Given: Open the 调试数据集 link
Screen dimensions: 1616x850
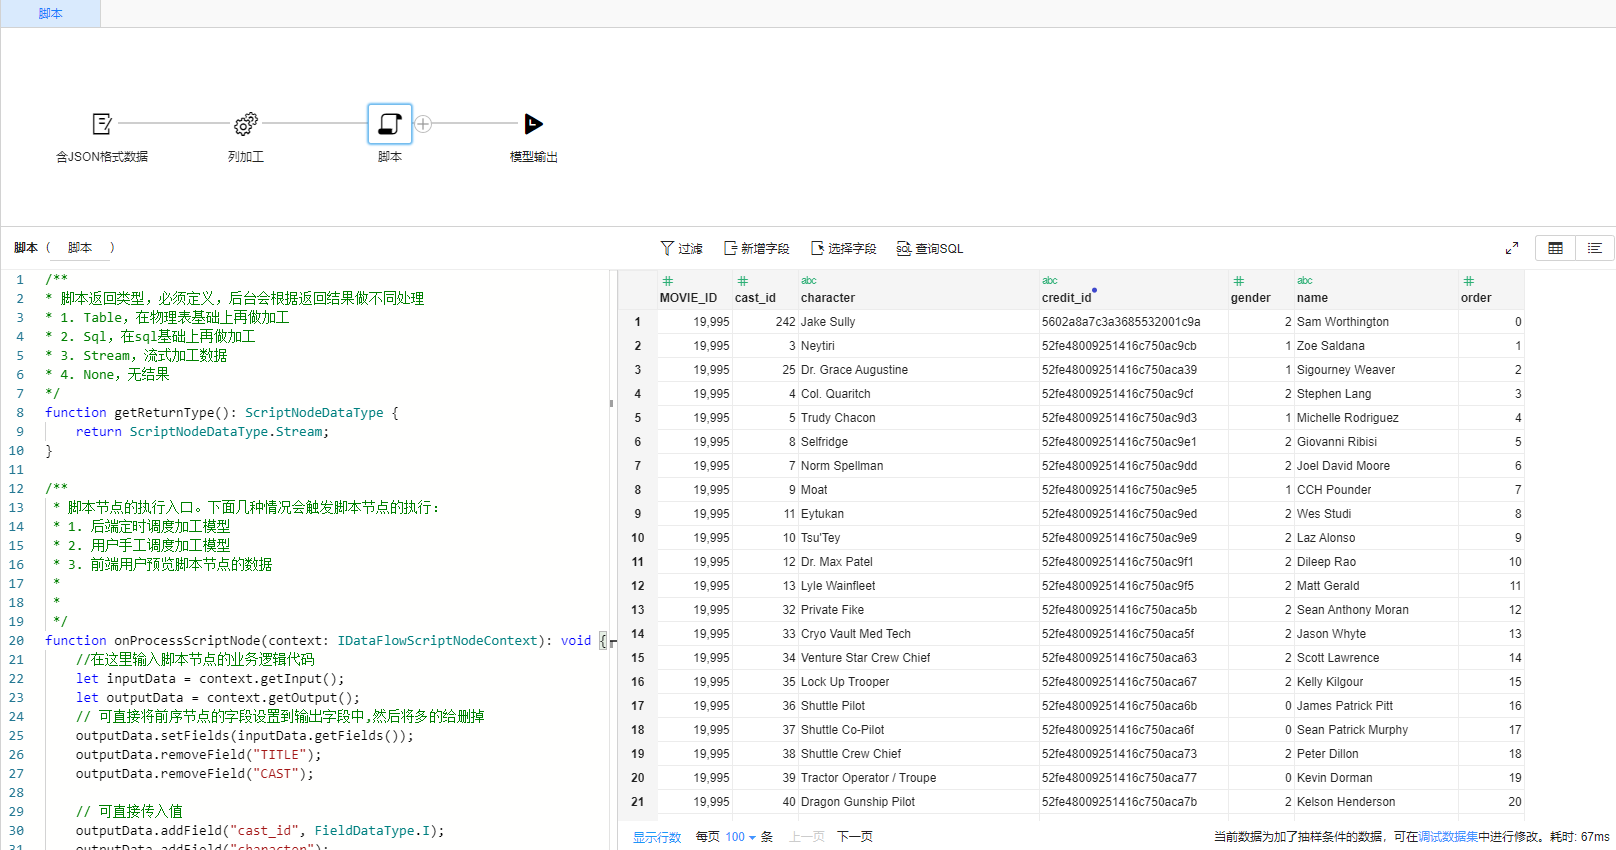Looking at the screenshot, I should (1447, 837).
